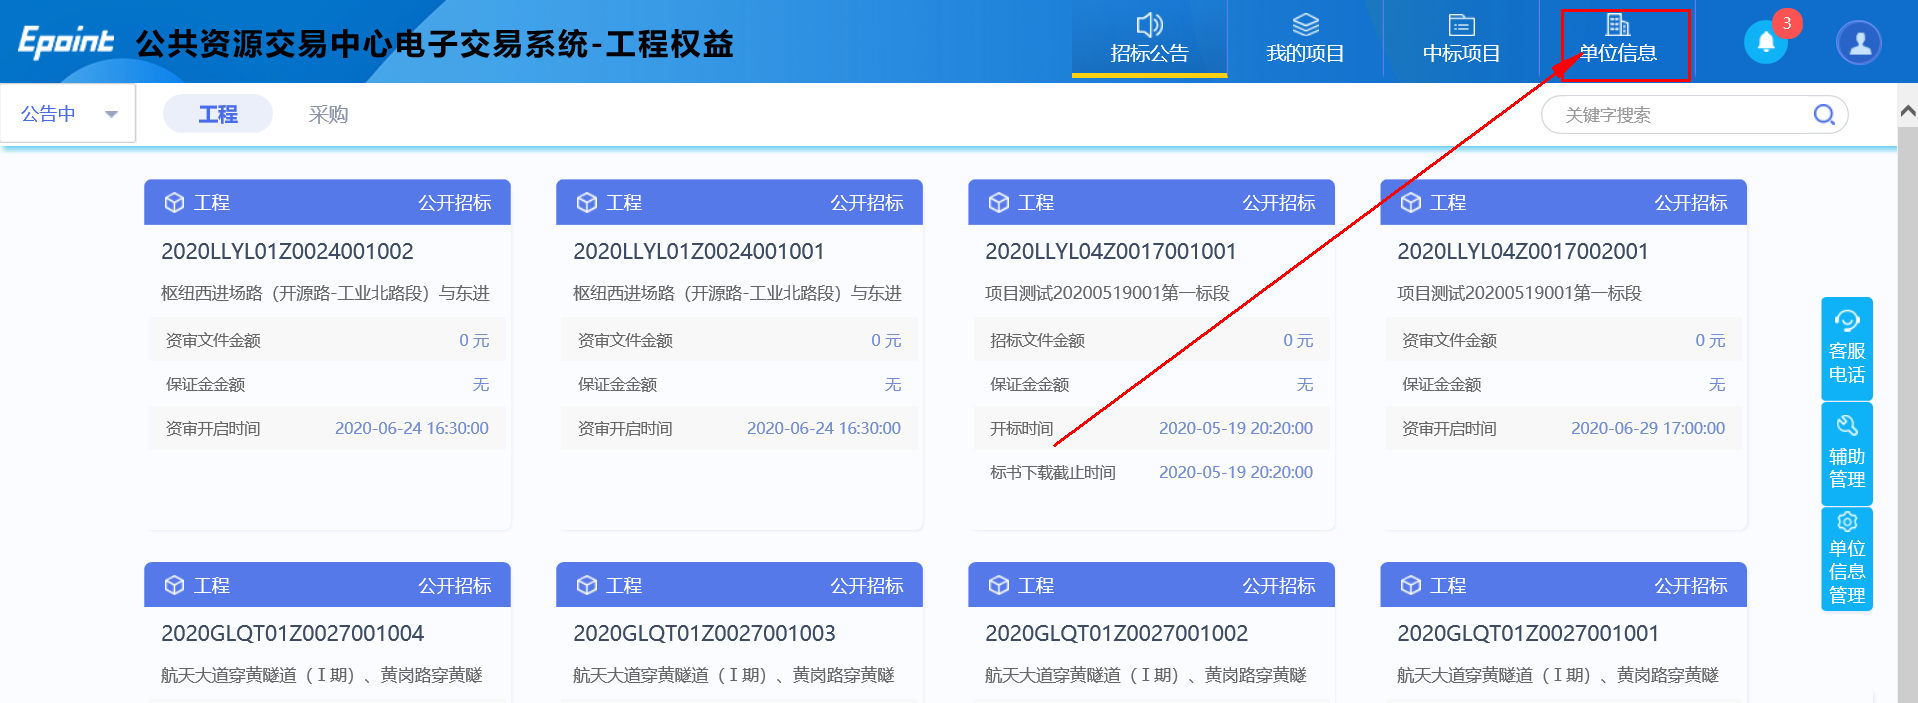Go to 招标公告 navigation tab
The image size is (1918, 703).
(x=1149, y=40)
